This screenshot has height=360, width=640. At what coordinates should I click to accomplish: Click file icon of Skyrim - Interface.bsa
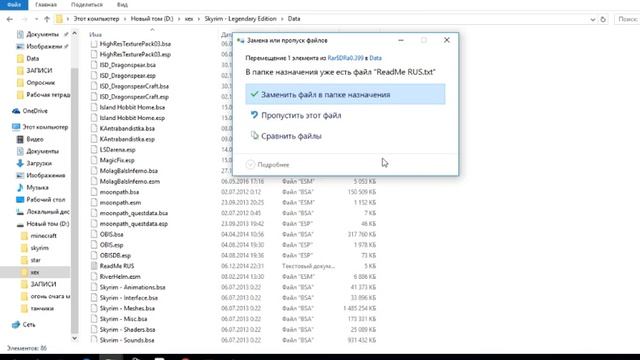[x=94, y=298]
